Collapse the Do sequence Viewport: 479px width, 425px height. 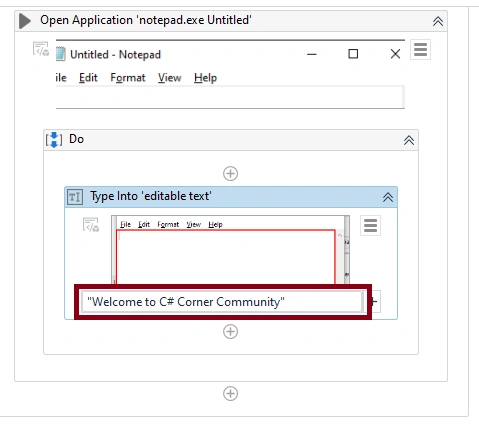click(409, 140)
